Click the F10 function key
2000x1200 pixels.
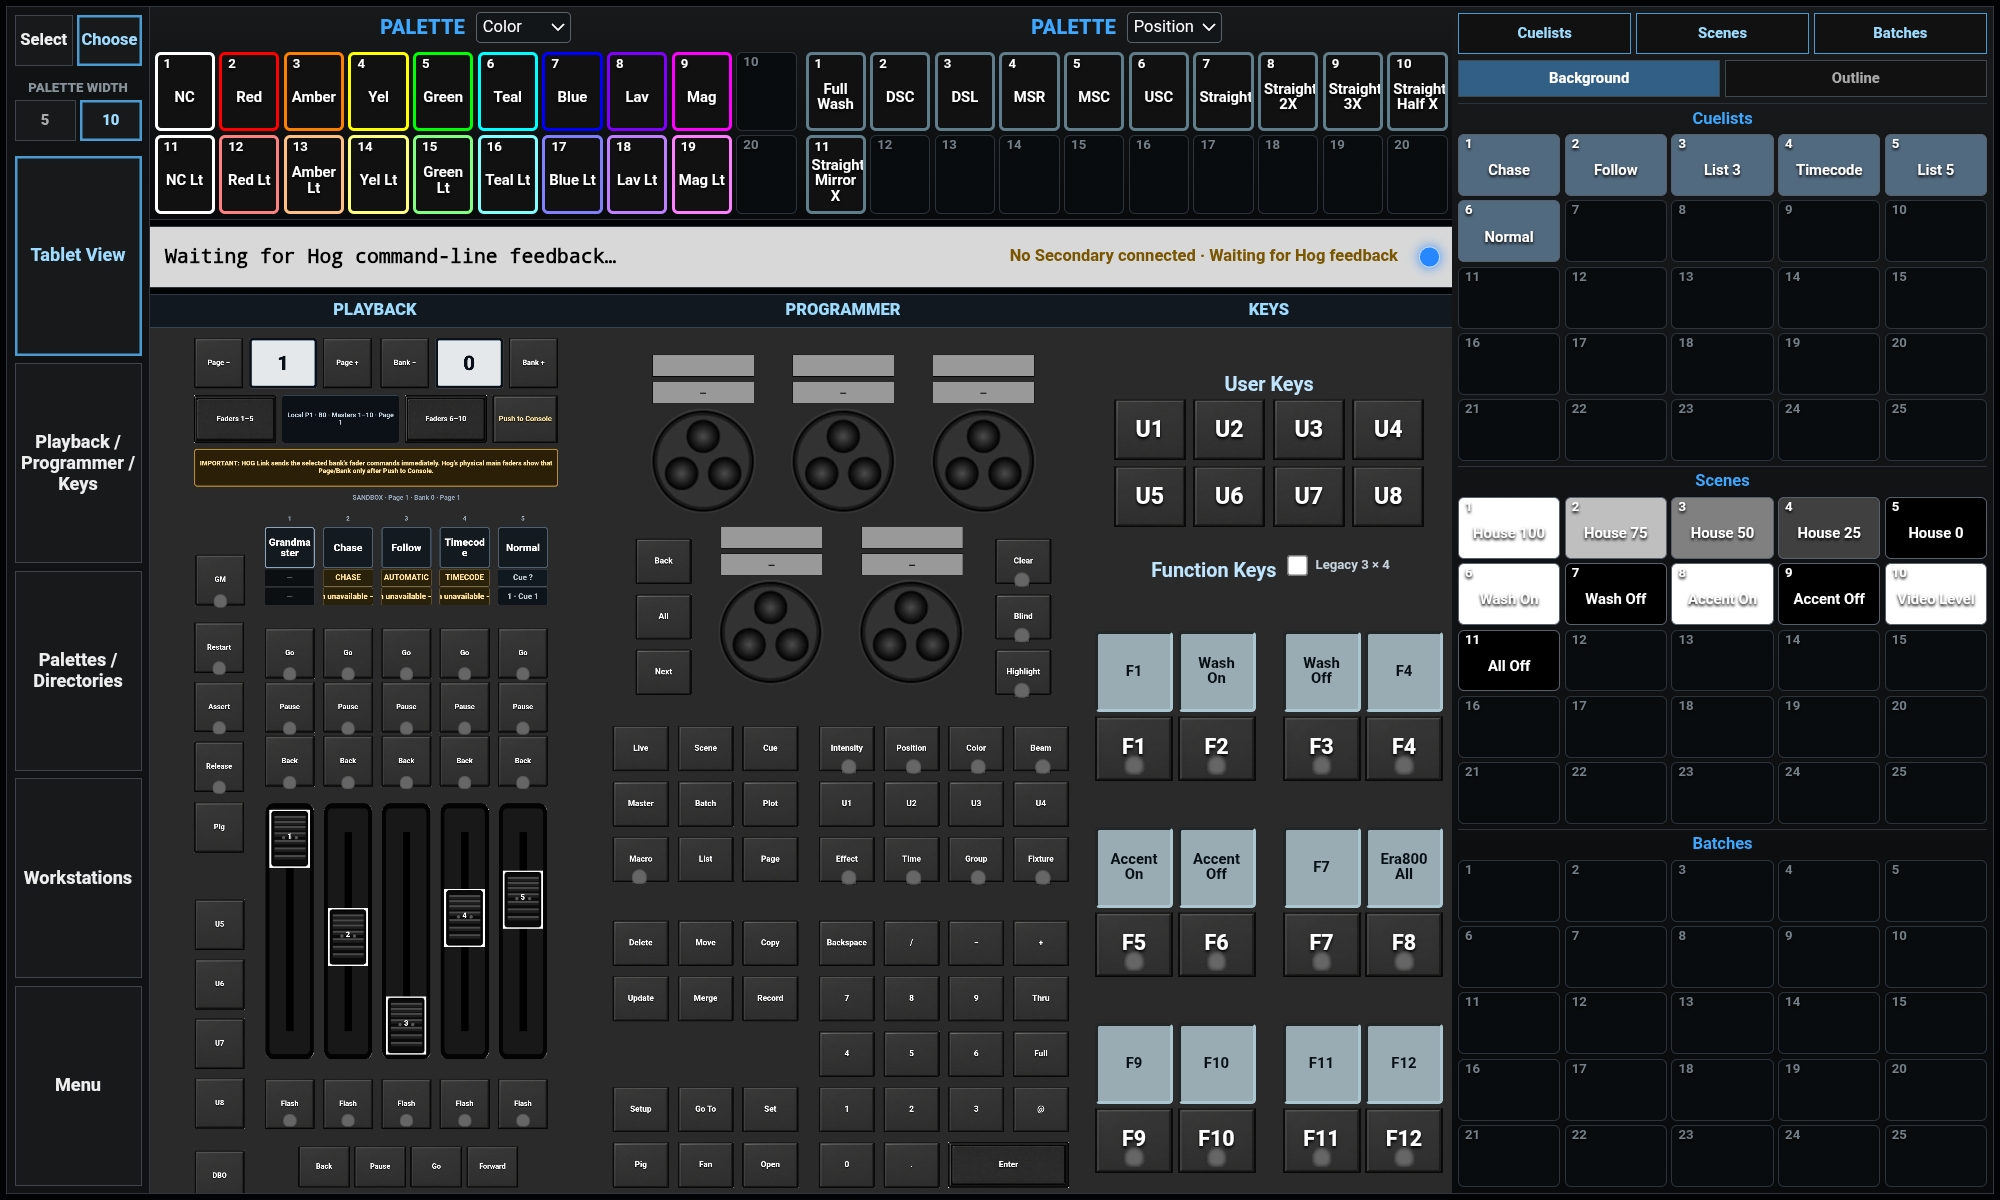pyautogui.click(x=1216, y=1140)
